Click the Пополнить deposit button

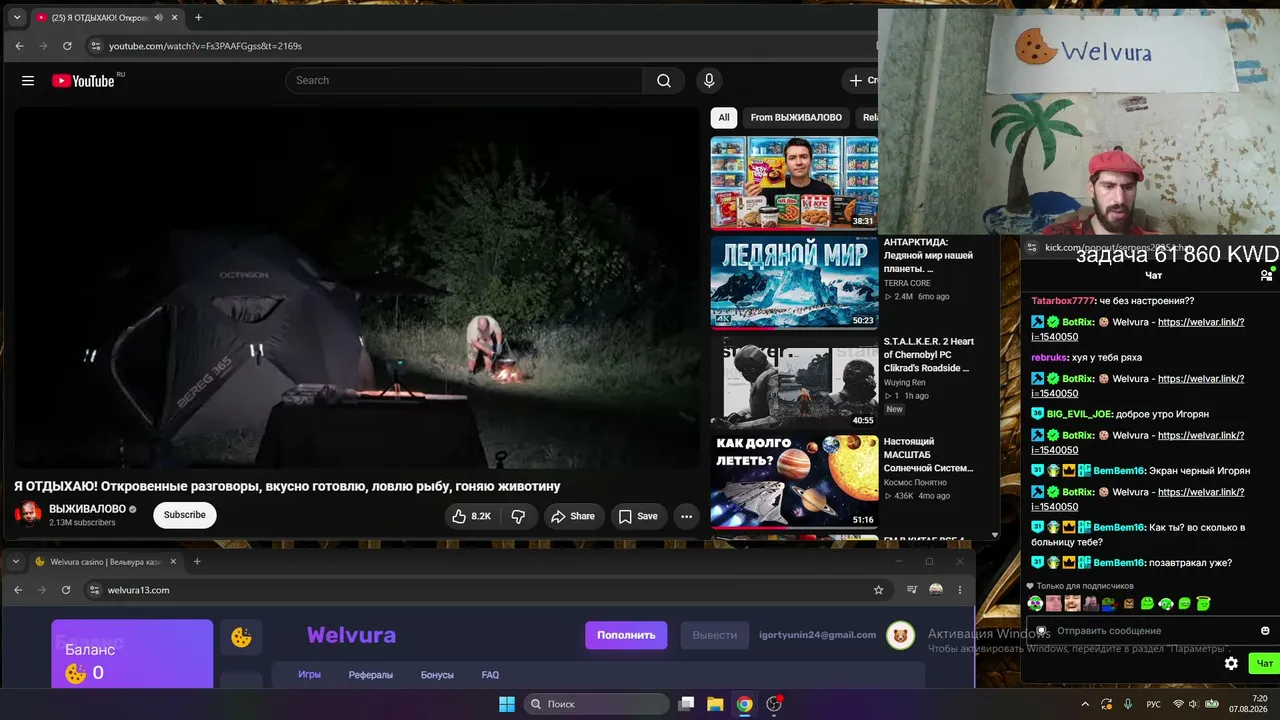point(626,635)
